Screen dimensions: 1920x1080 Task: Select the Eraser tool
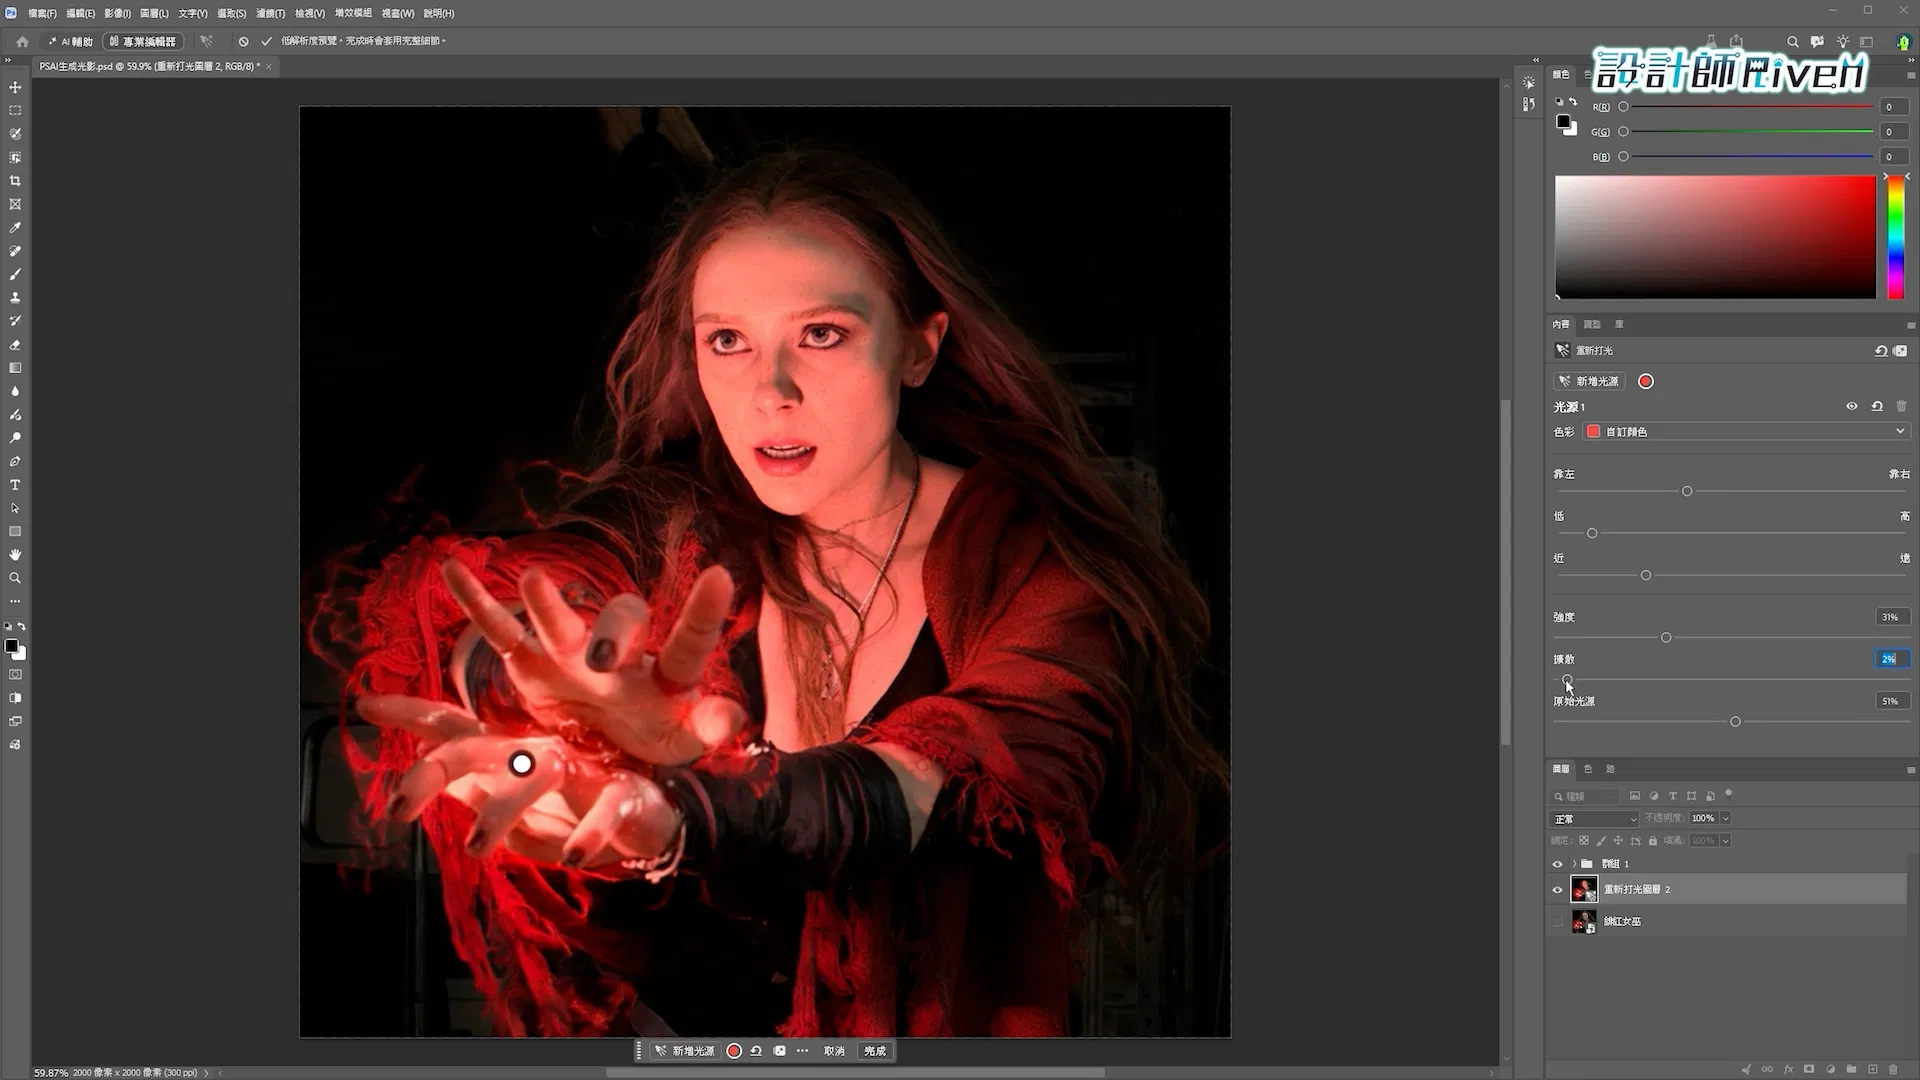click(15, 345)
